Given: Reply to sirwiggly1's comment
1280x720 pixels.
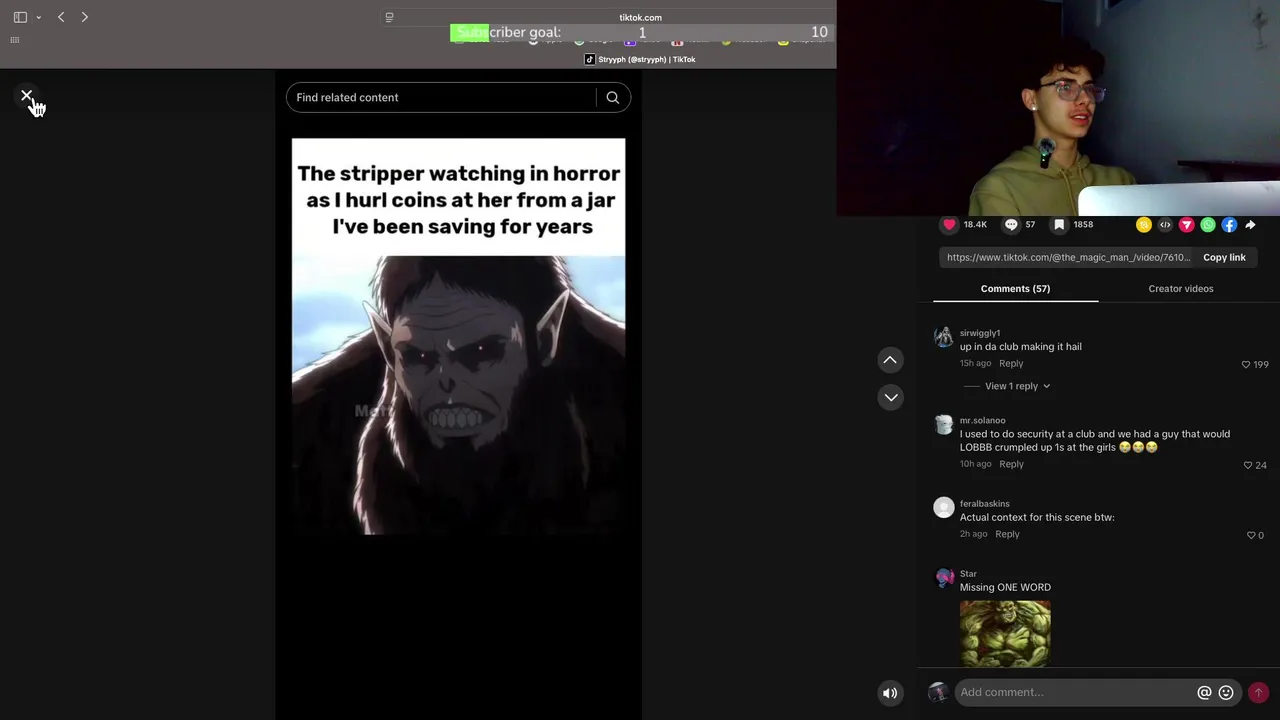Looking at the screenshot, I should pos(1011,363).
